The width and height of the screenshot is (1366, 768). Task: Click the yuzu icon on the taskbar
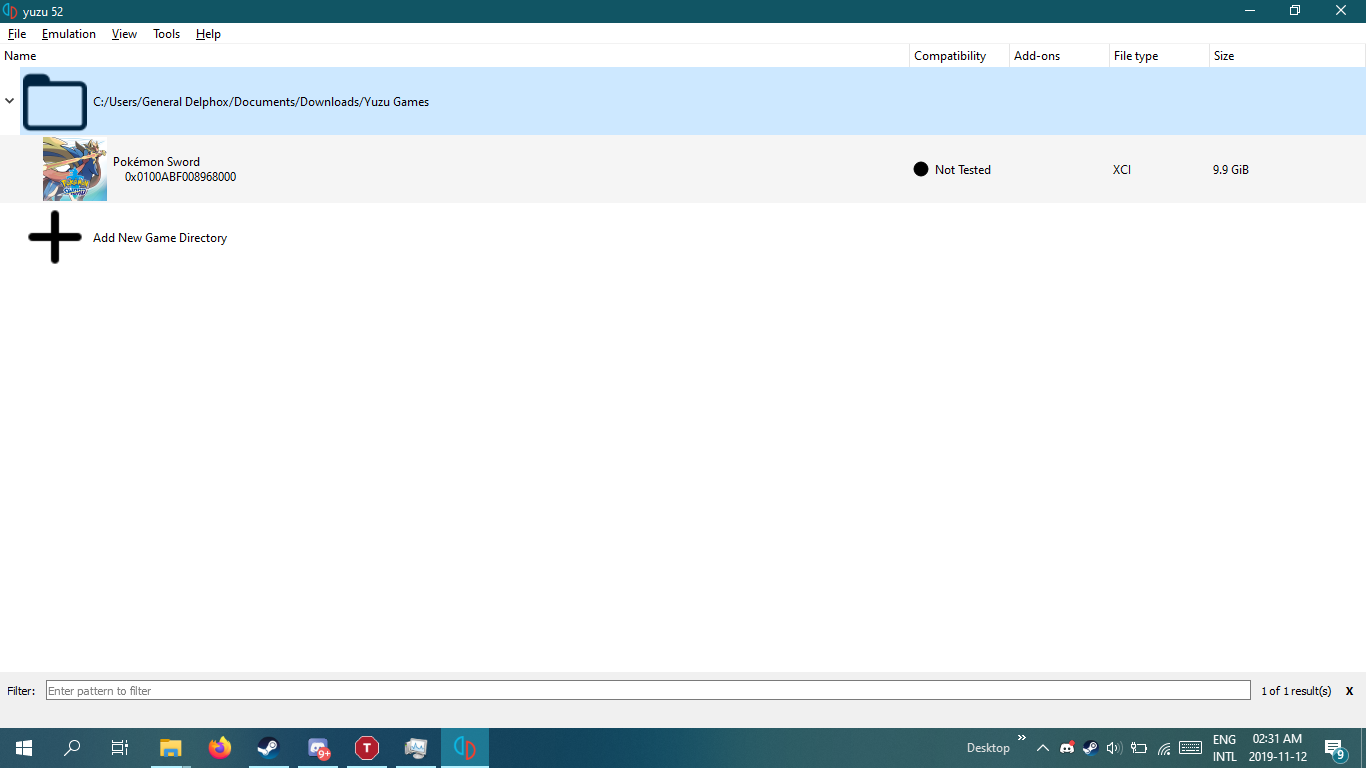tap(465, 748)
